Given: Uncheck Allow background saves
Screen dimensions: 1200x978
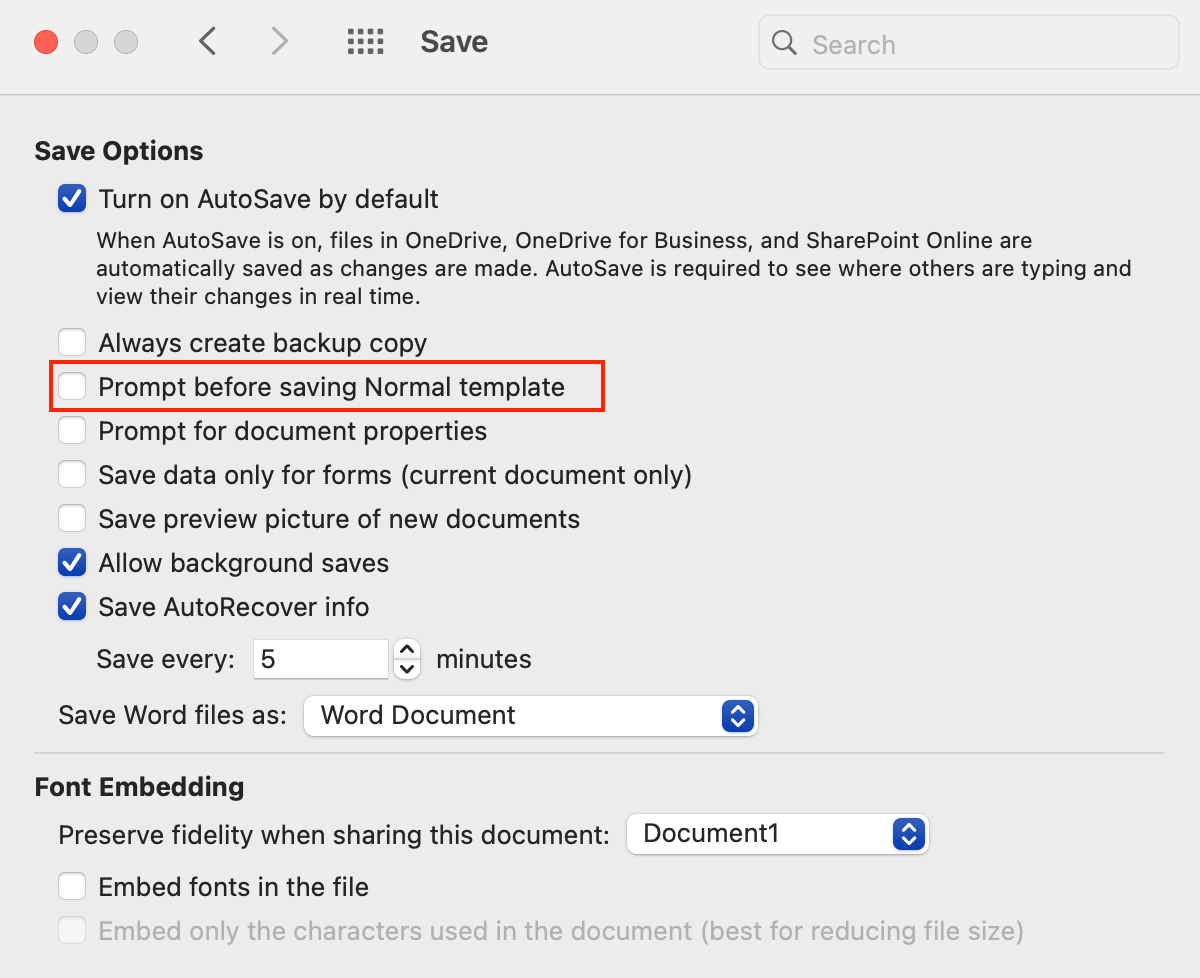Looking at the screenshot, I should coord(72,563).
